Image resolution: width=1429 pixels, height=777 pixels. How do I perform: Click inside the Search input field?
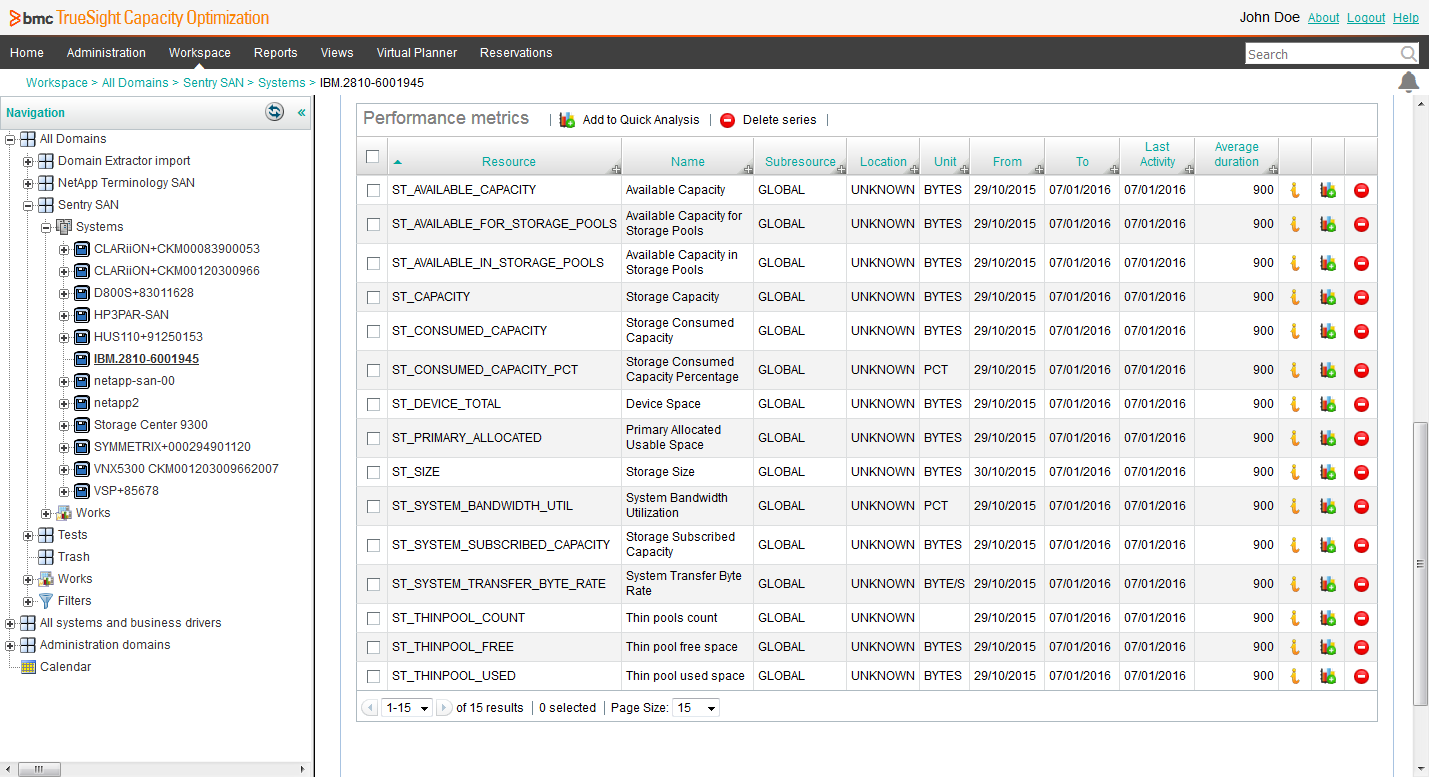(x=1322, y=54)
